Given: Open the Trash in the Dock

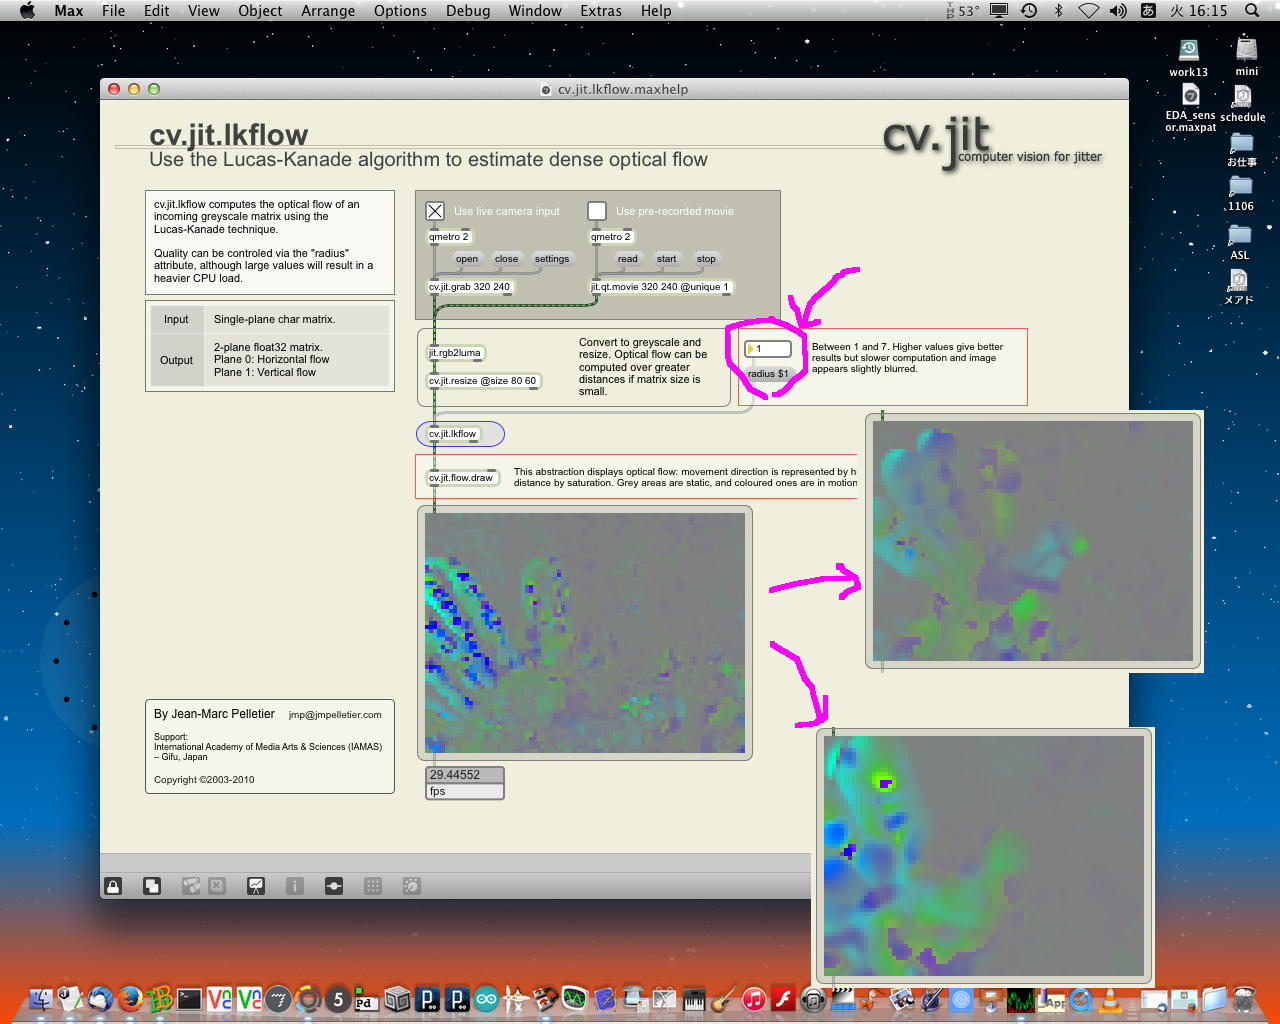Looking at the screenshot, I should click(x=1244, y=998).
